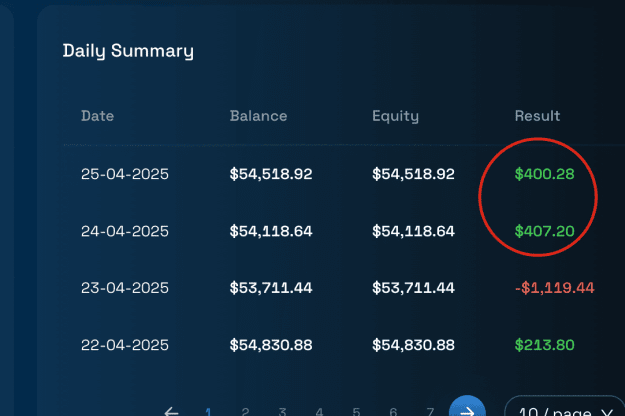Click equity $54,830.88 for 22-04-2025

point(413,345)
